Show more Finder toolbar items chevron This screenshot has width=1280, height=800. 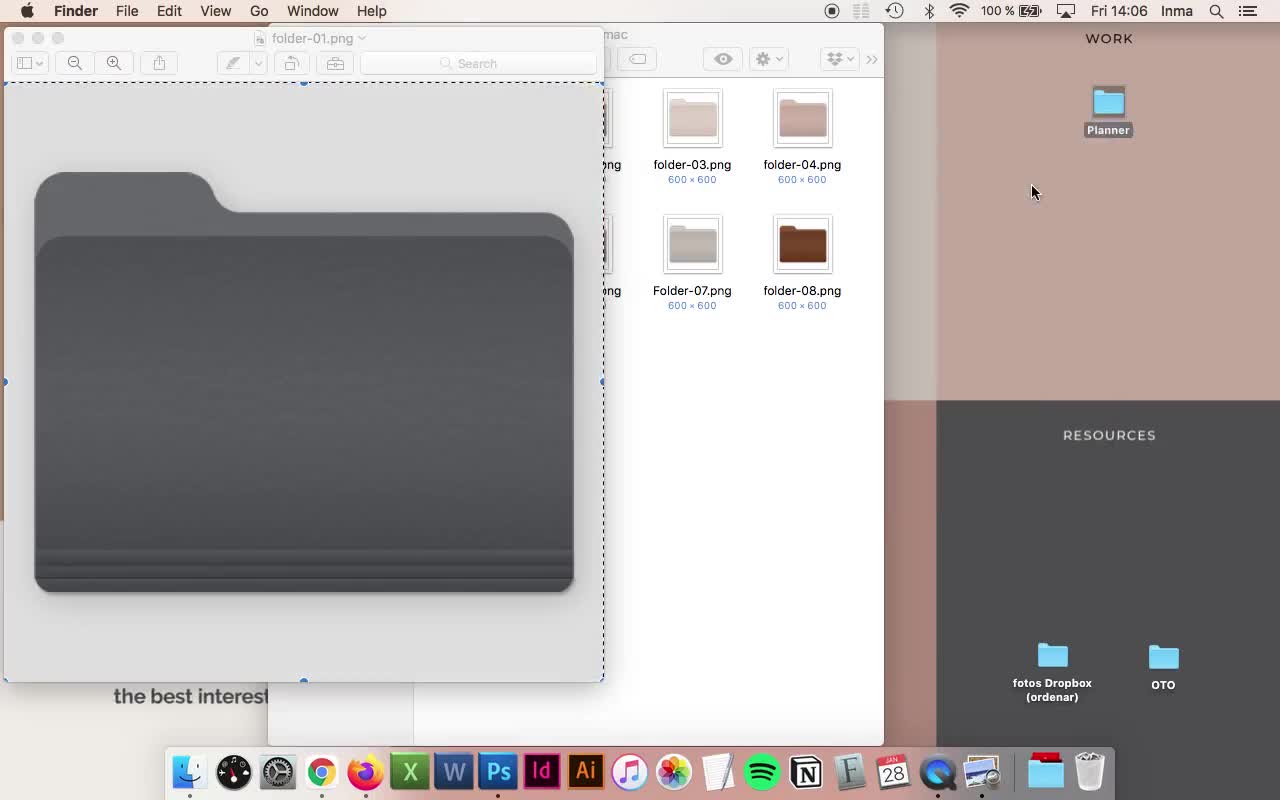tap(872, 59)
